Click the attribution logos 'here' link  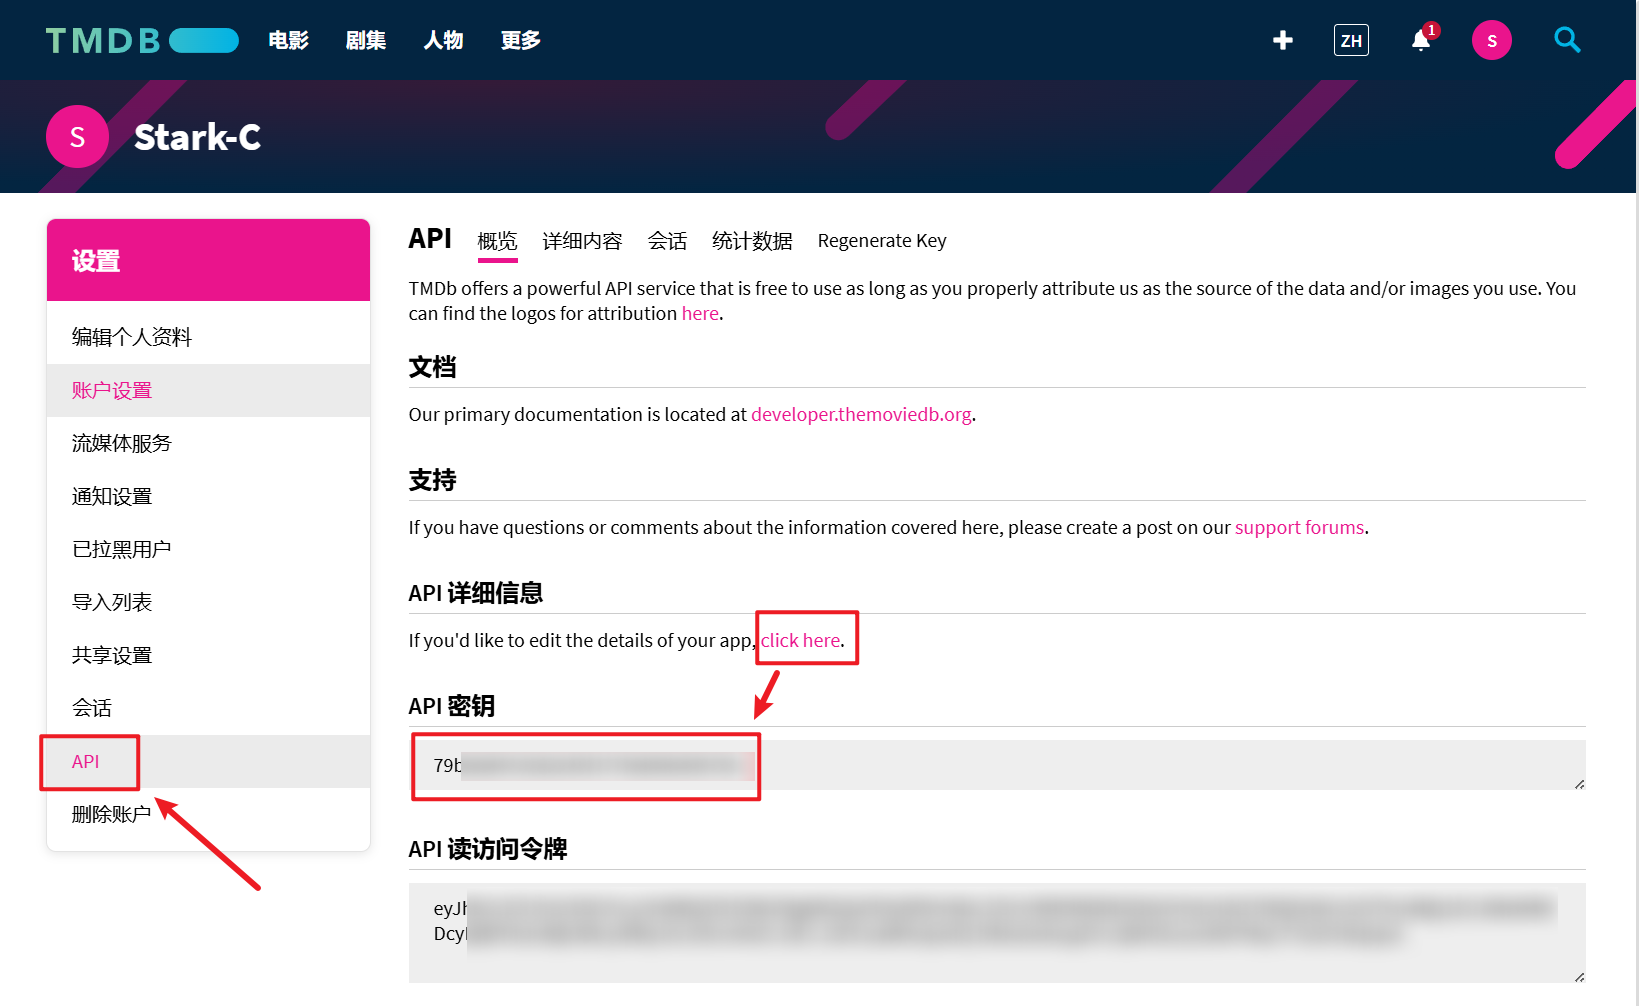pos(700,314)
